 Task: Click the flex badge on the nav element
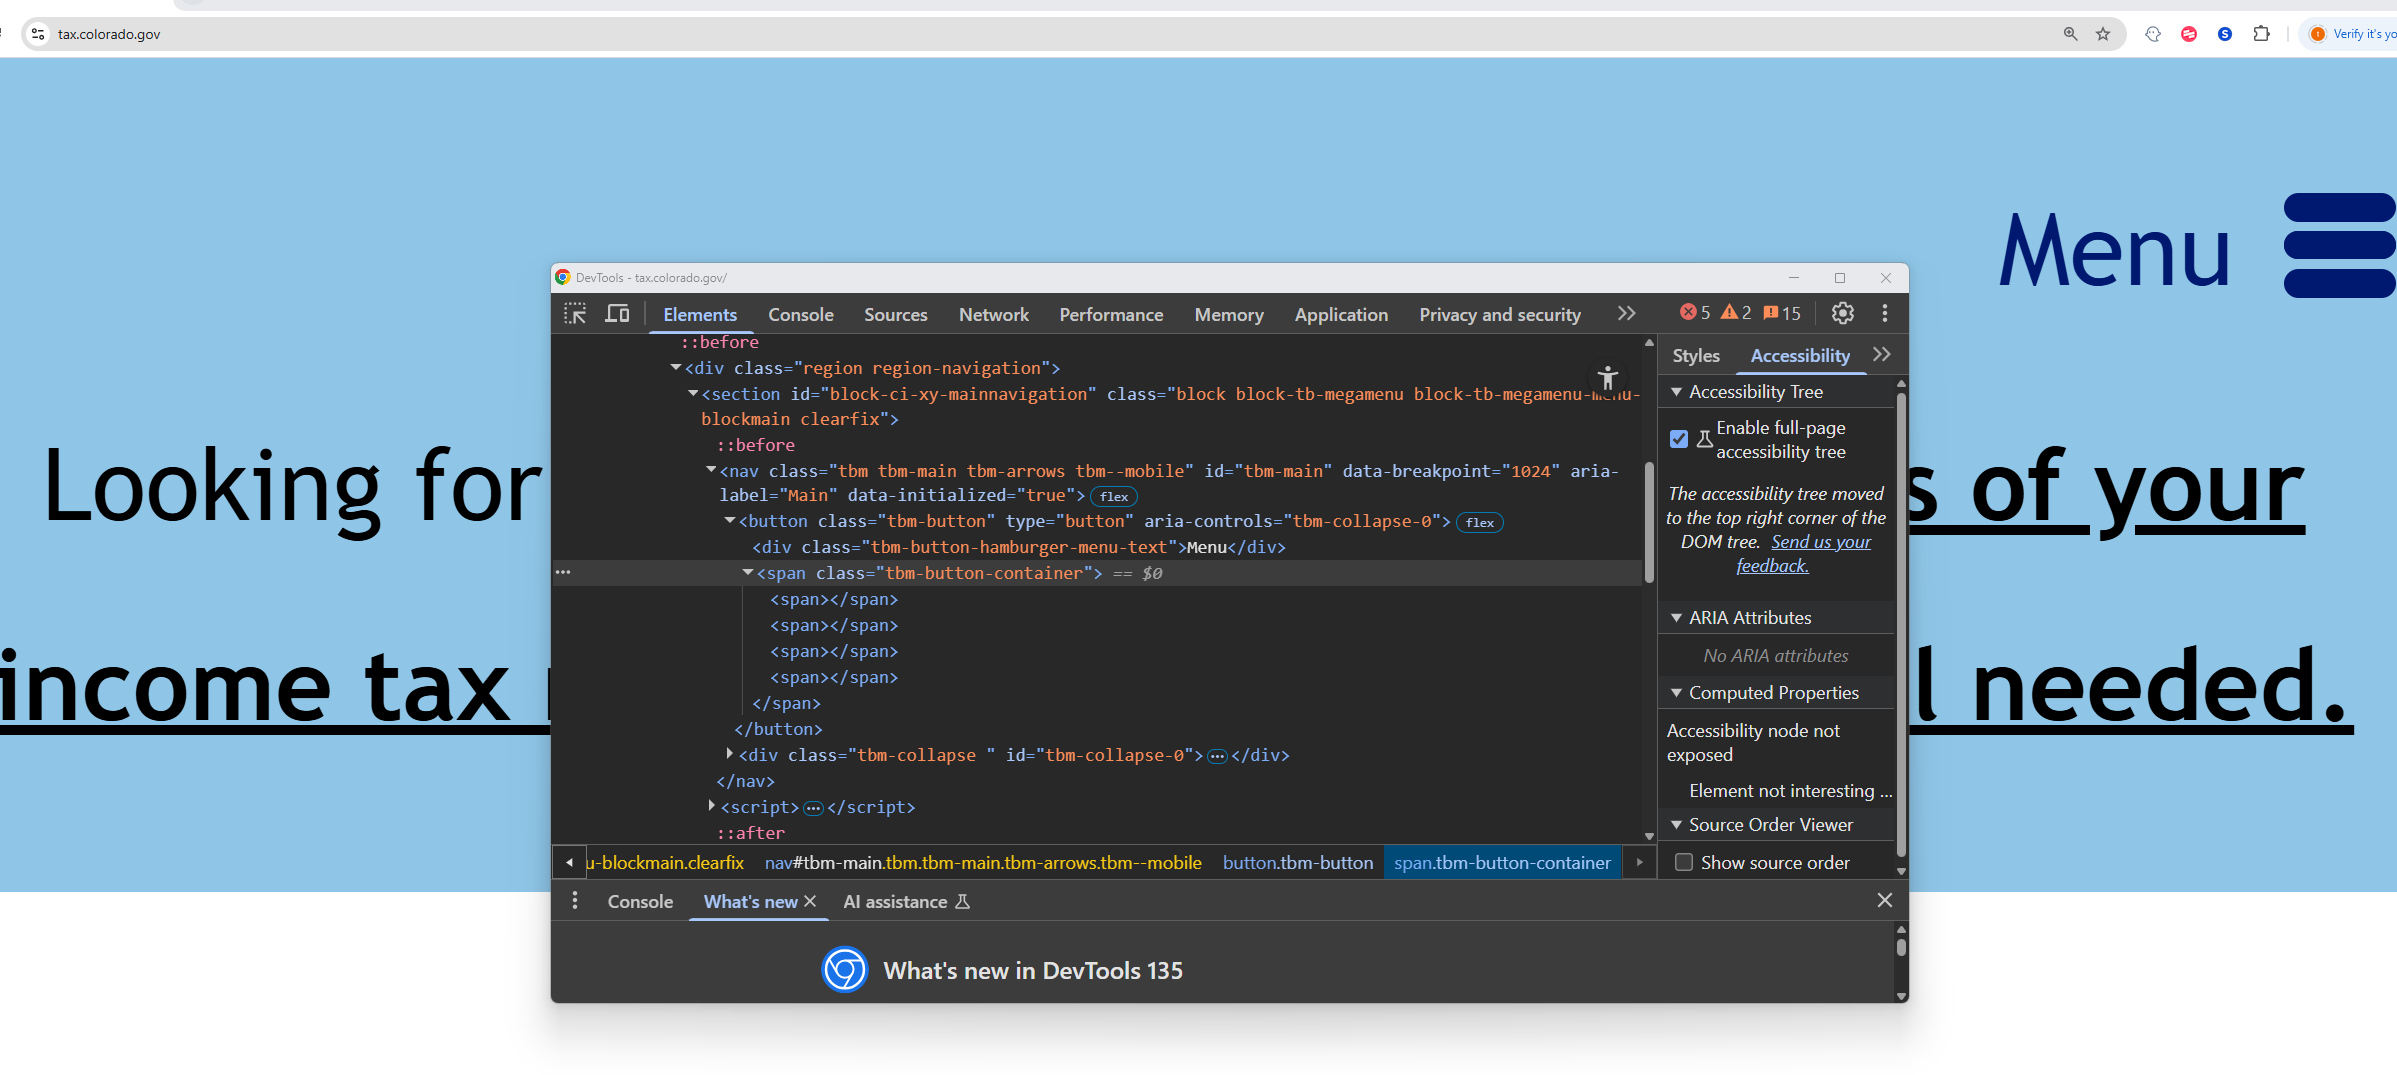1113,497
